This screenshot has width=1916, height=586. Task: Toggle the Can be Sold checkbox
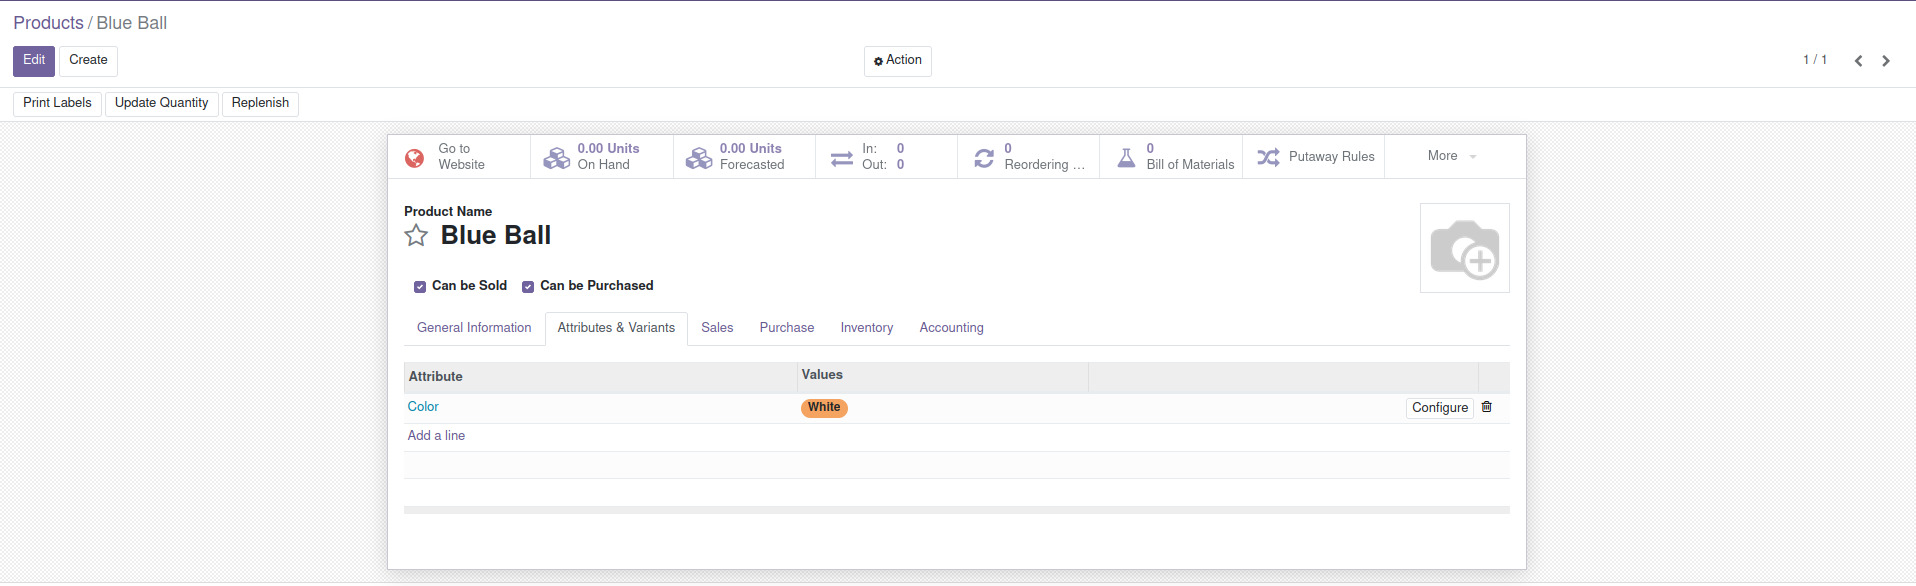tap(420, 287)
